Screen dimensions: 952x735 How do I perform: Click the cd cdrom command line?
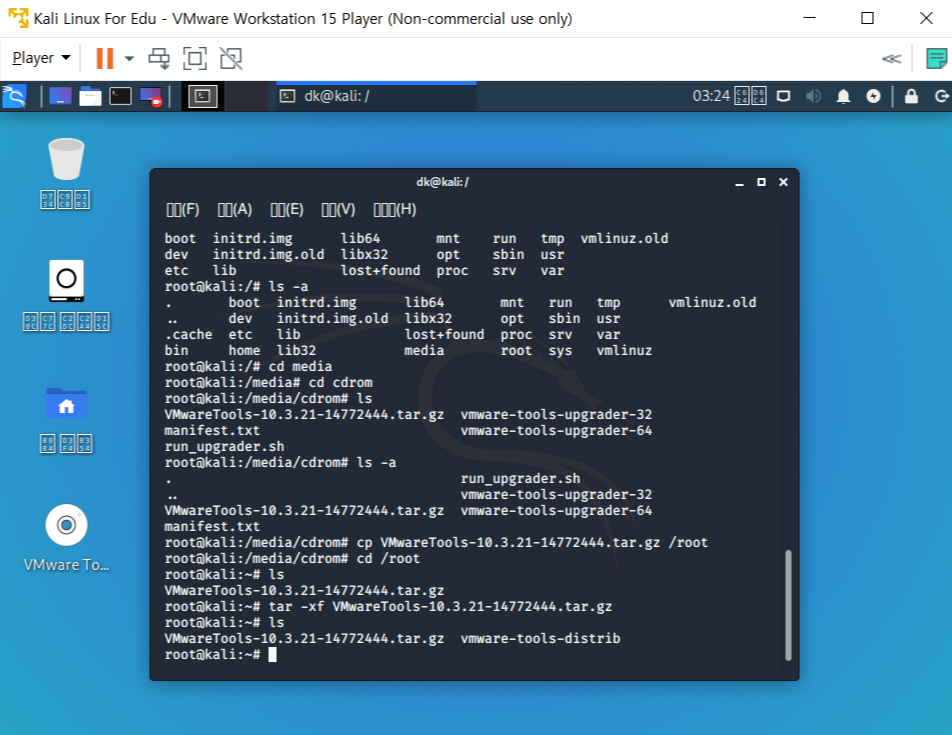268,382
